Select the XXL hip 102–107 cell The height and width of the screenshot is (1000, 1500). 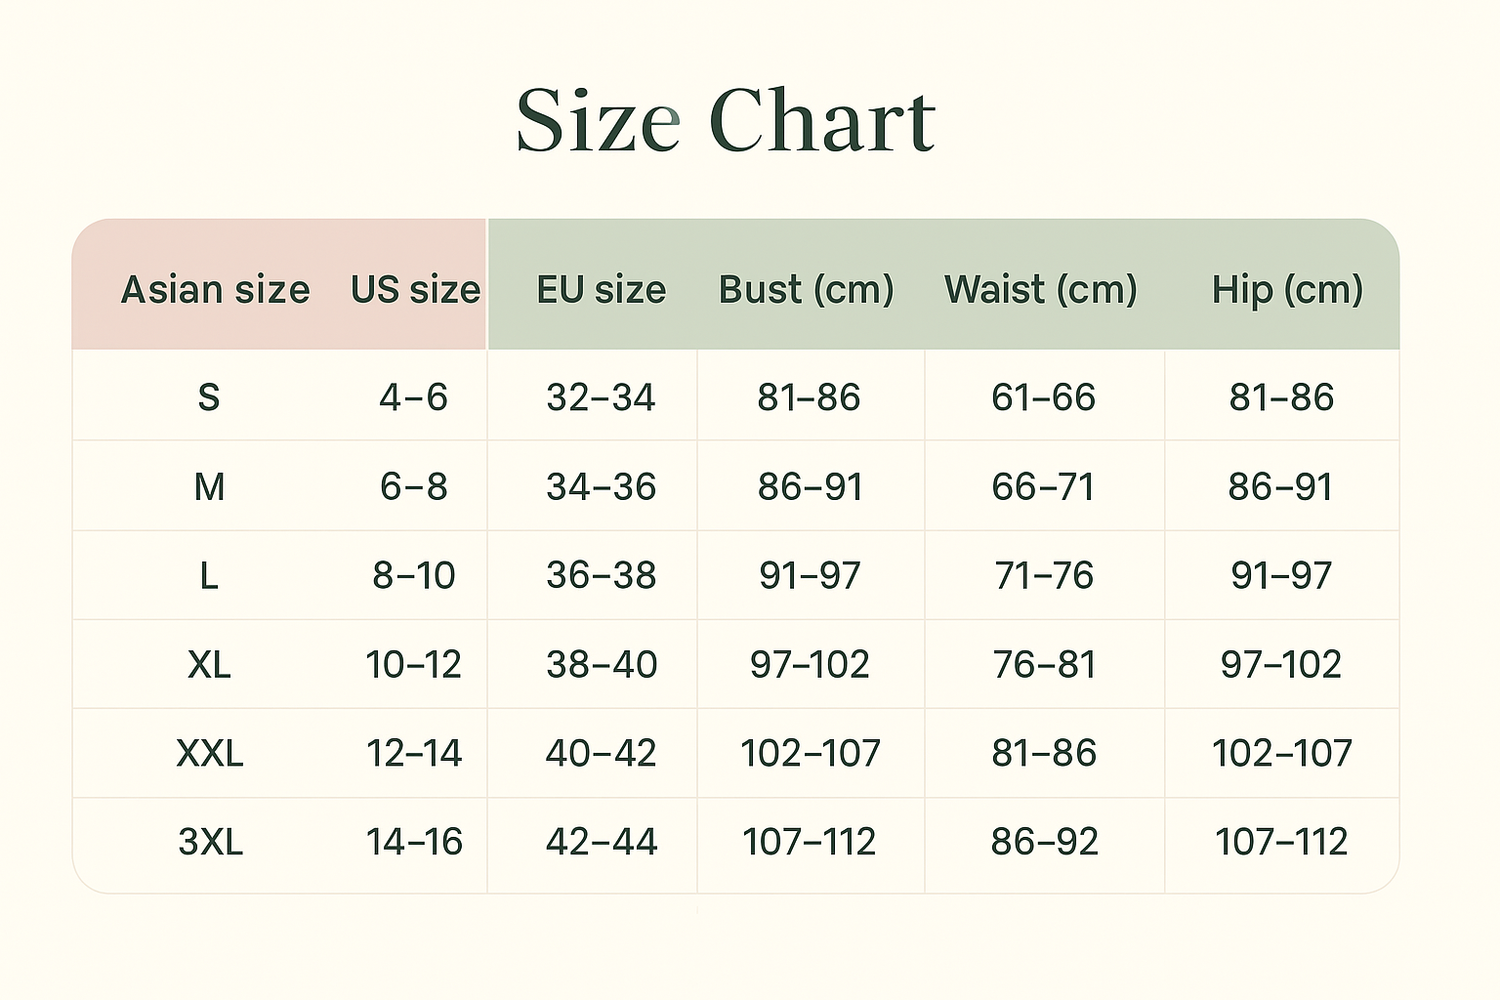(x=1282, y=753)
